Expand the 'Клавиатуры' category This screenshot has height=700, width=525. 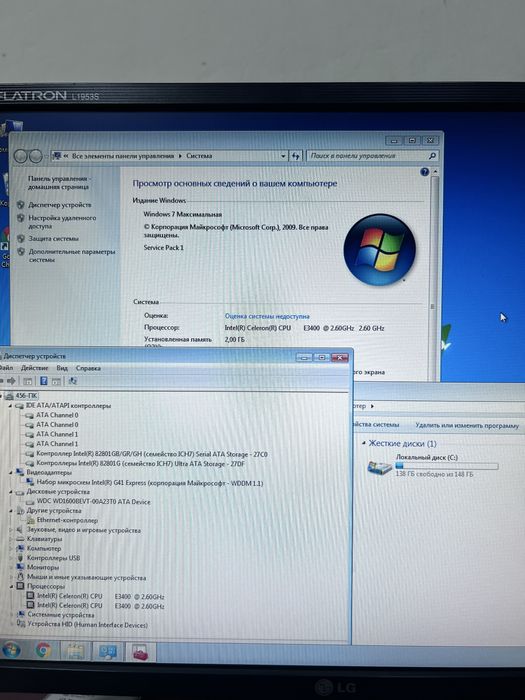pos(11,539)
